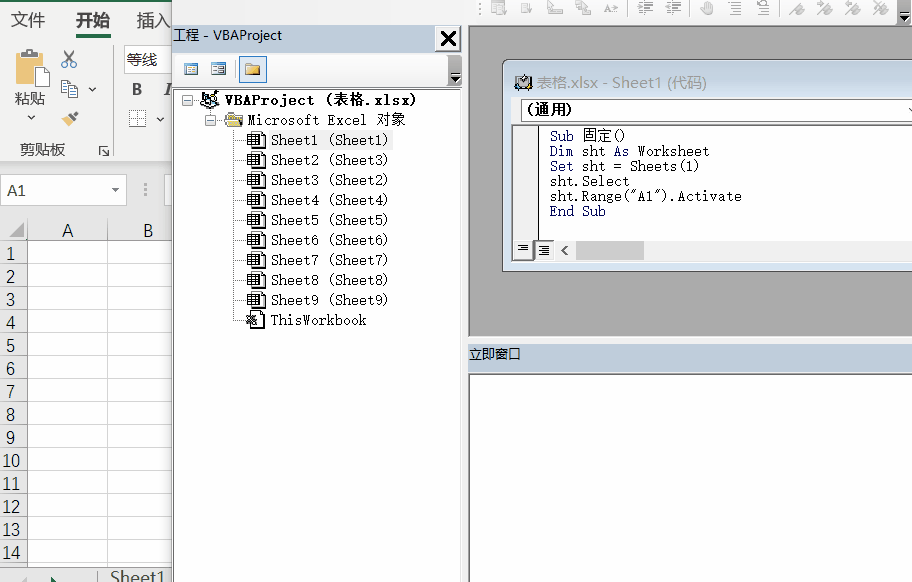Viewport: 912px width, 582px height.
Task: Click Uncomment Block toolbar icon
Action: pos(763,8)
